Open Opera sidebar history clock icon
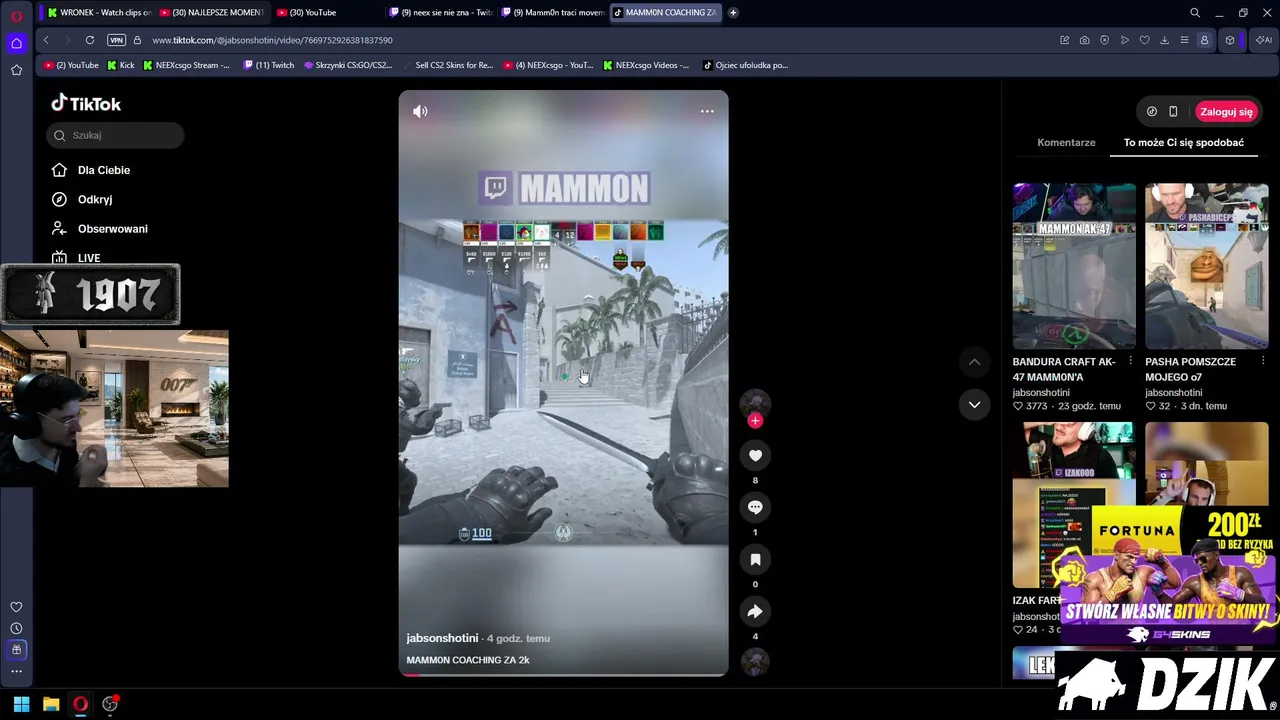1280x720 pixels. (x=16, y=628)
